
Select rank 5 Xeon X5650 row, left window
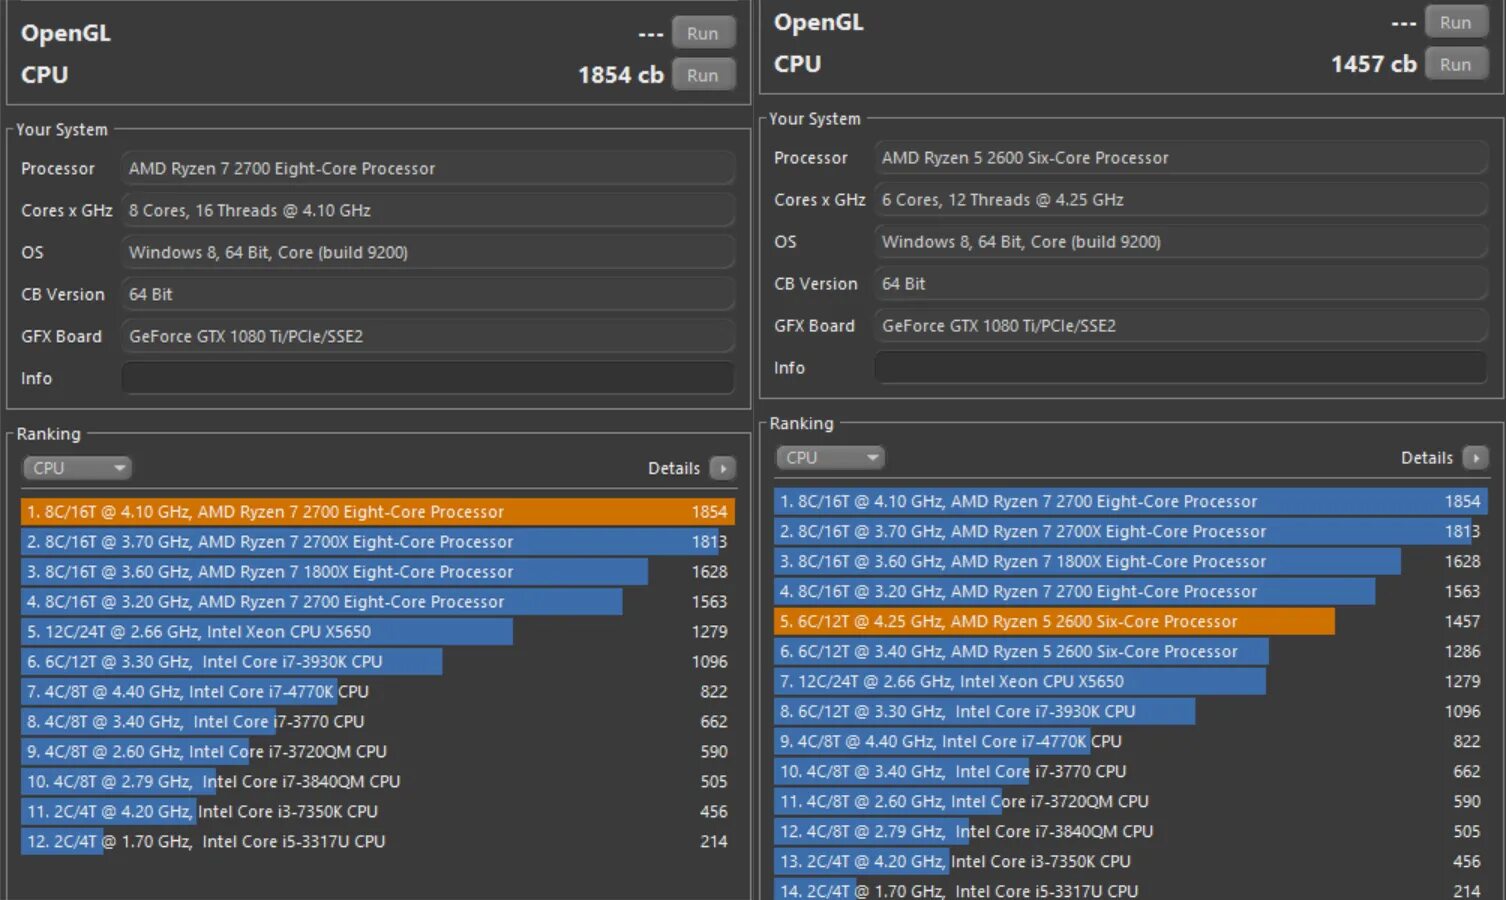378,631
